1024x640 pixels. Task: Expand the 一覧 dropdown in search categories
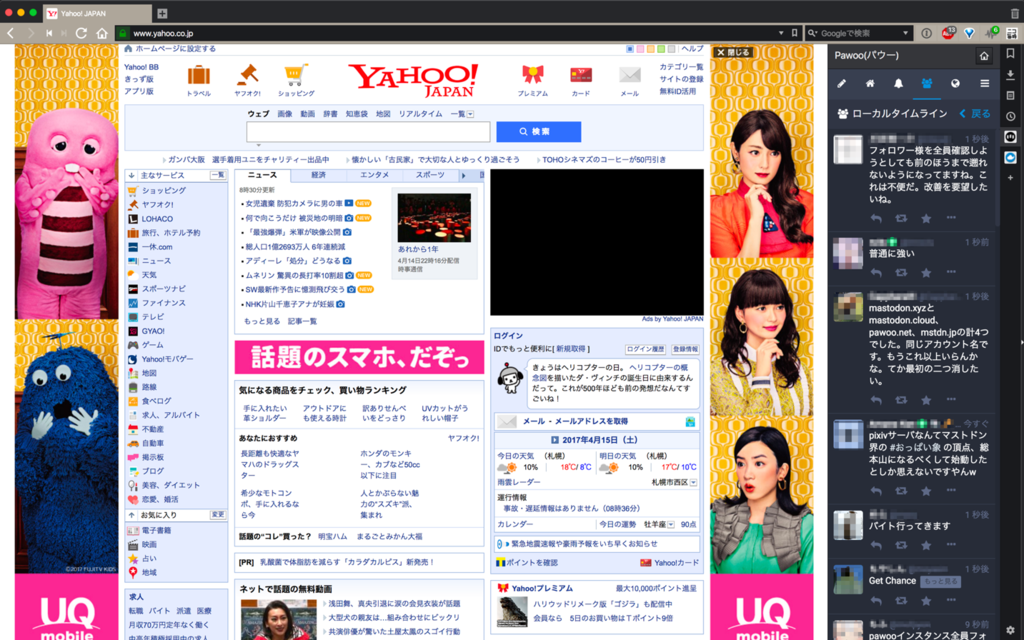tap(470, 114)
